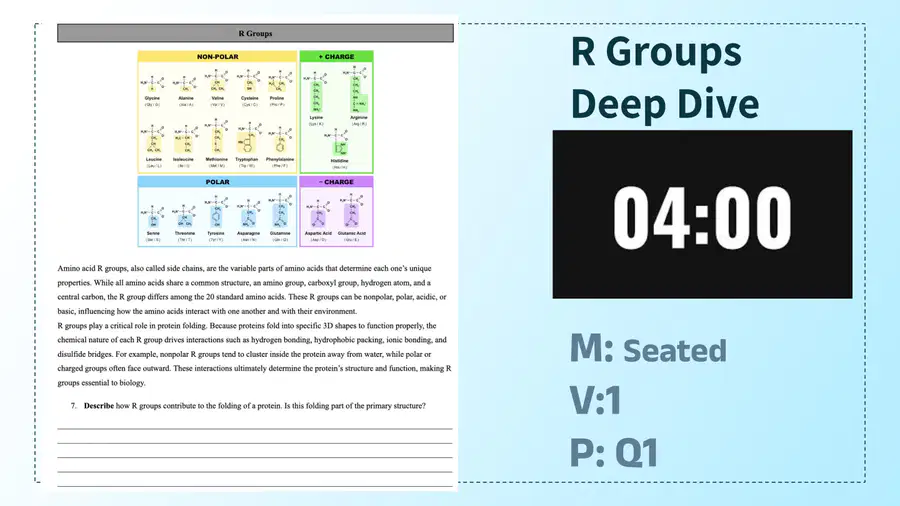
Task: Click the Valine label
Action: [218, 98]
